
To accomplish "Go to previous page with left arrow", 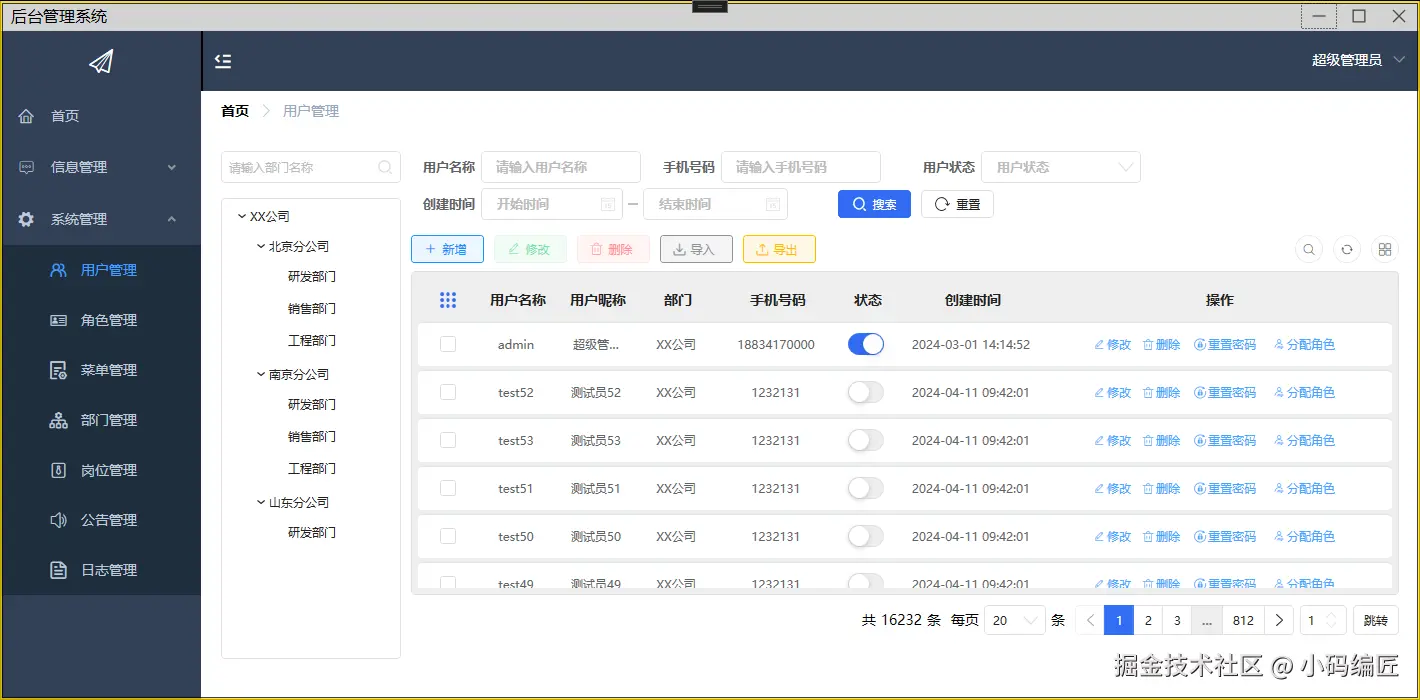I will click(1090, 621).
